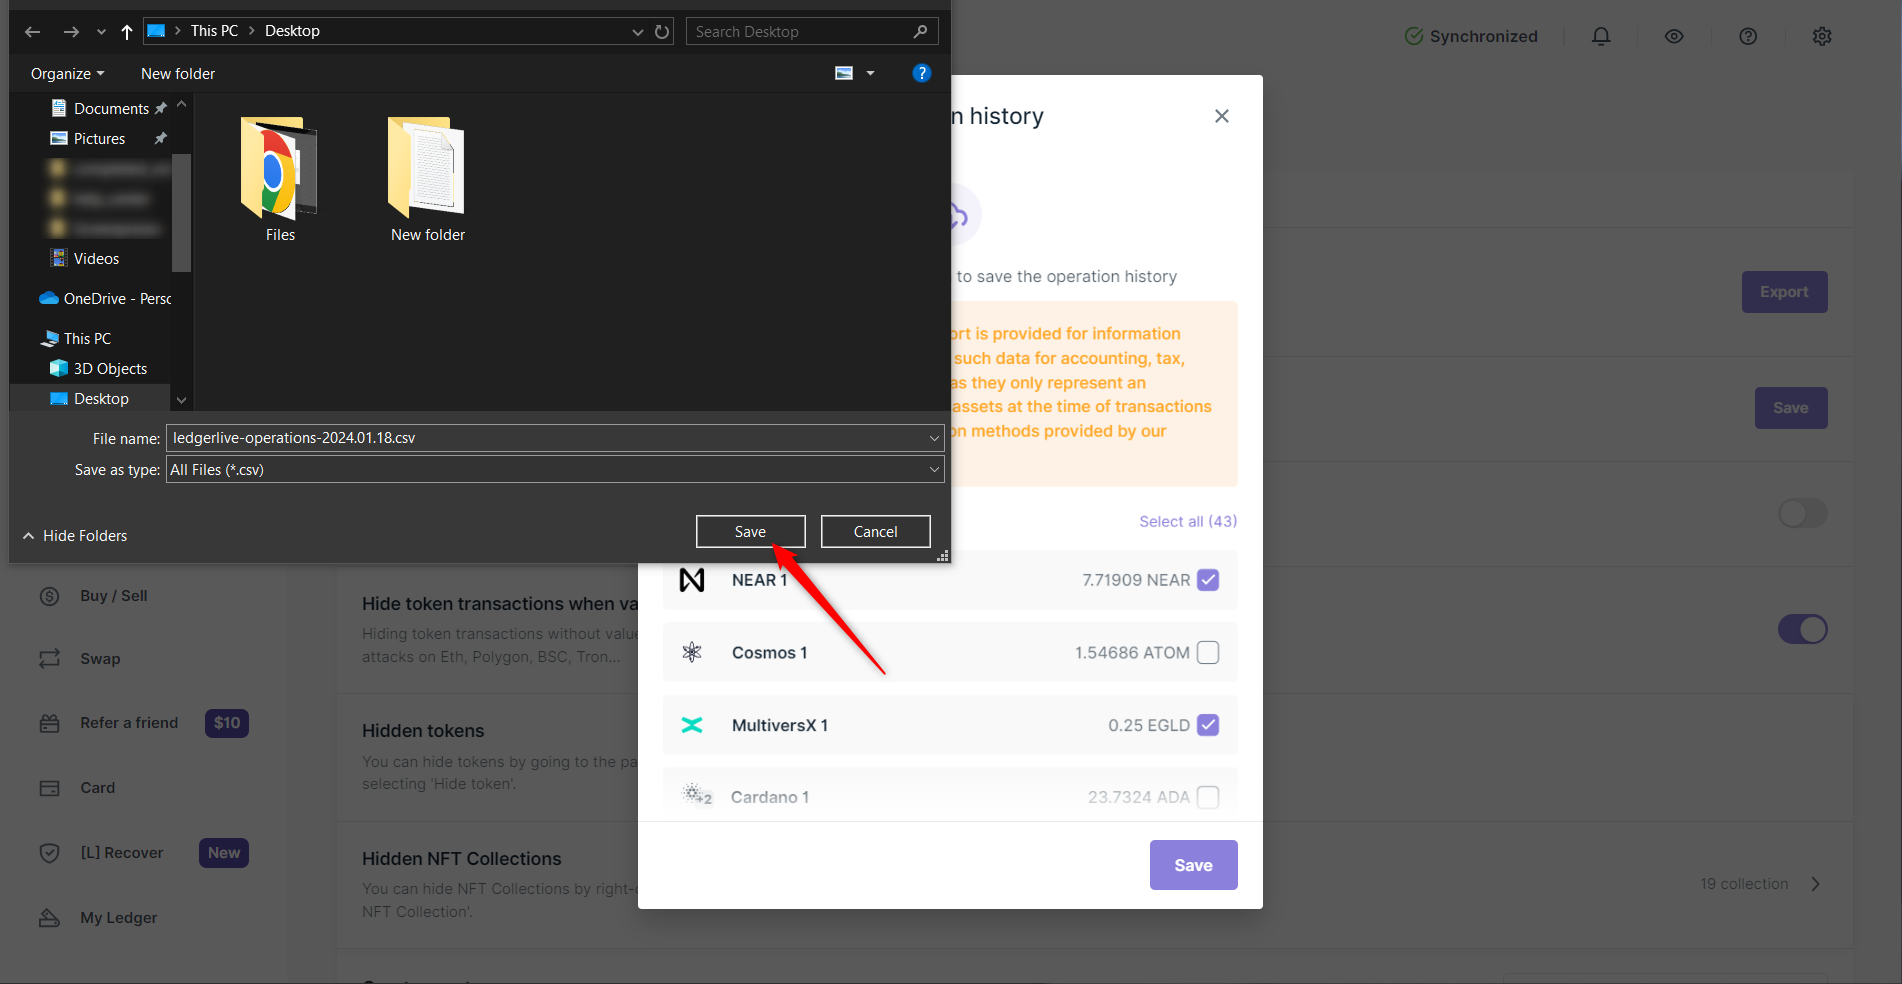Toggle discreet mode eye icon

click(x=1674, y=37)
